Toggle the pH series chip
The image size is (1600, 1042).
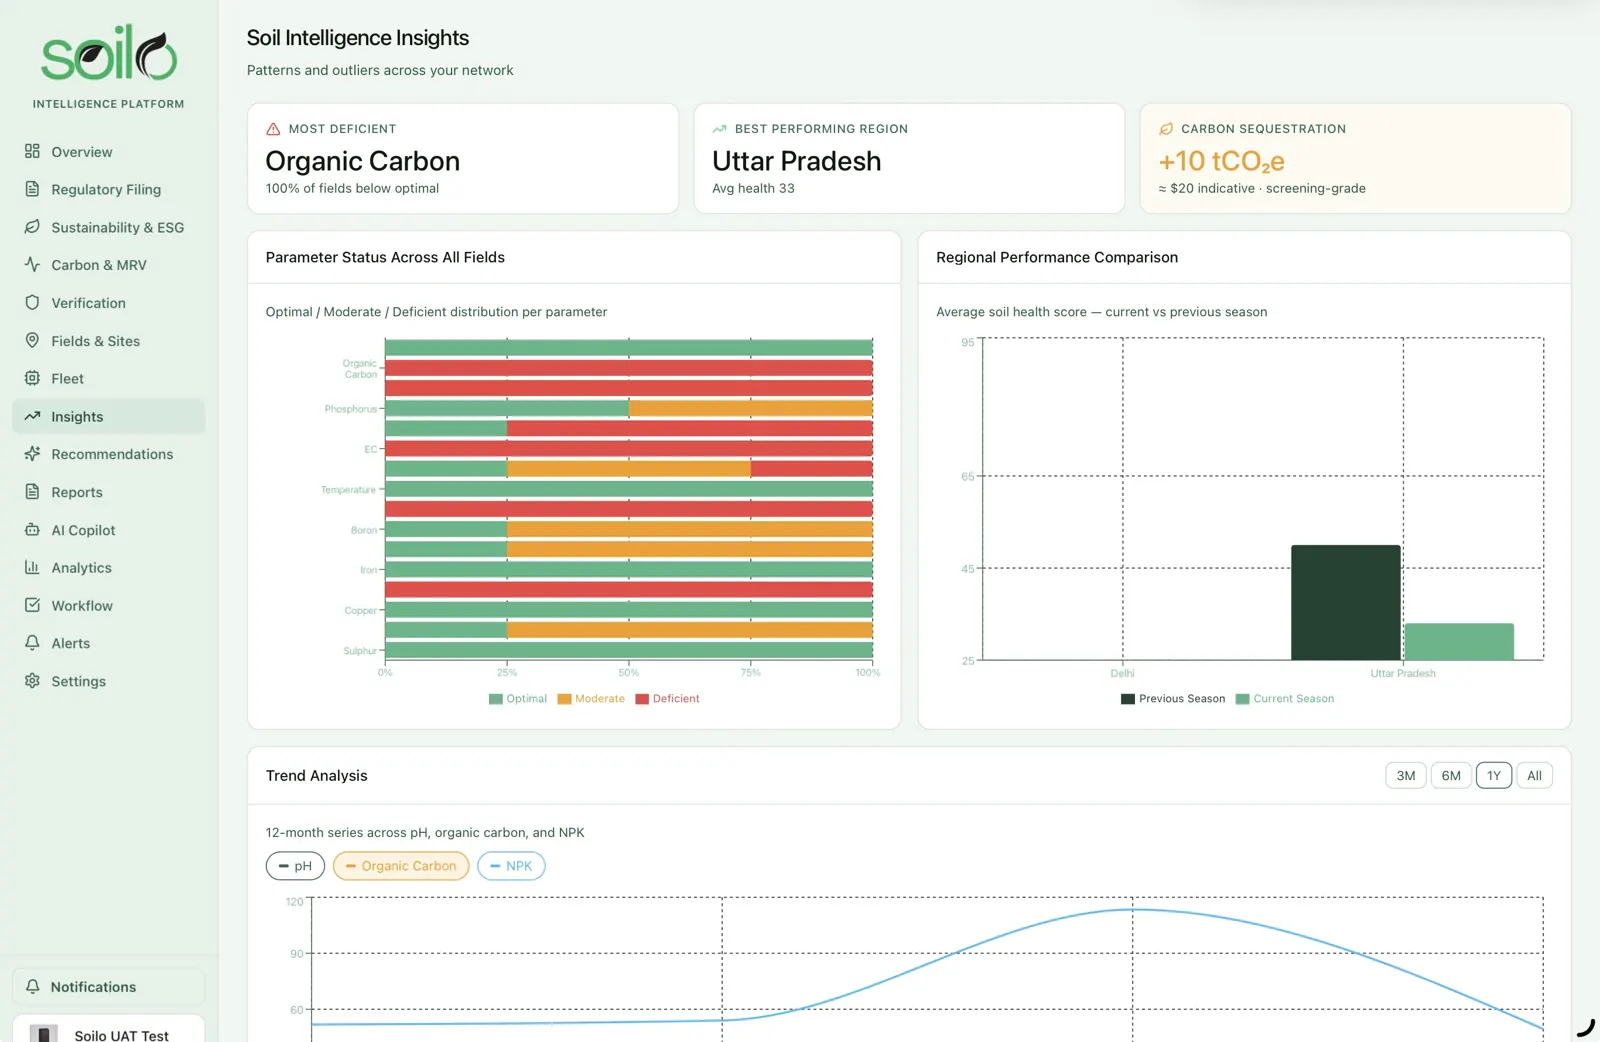295,866
